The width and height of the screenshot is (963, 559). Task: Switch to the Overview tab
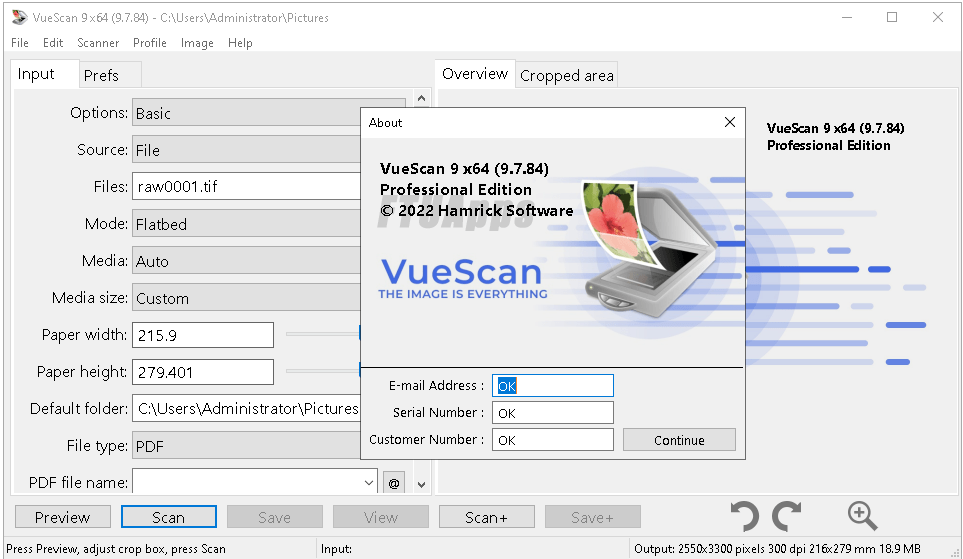tap(475, 74)
